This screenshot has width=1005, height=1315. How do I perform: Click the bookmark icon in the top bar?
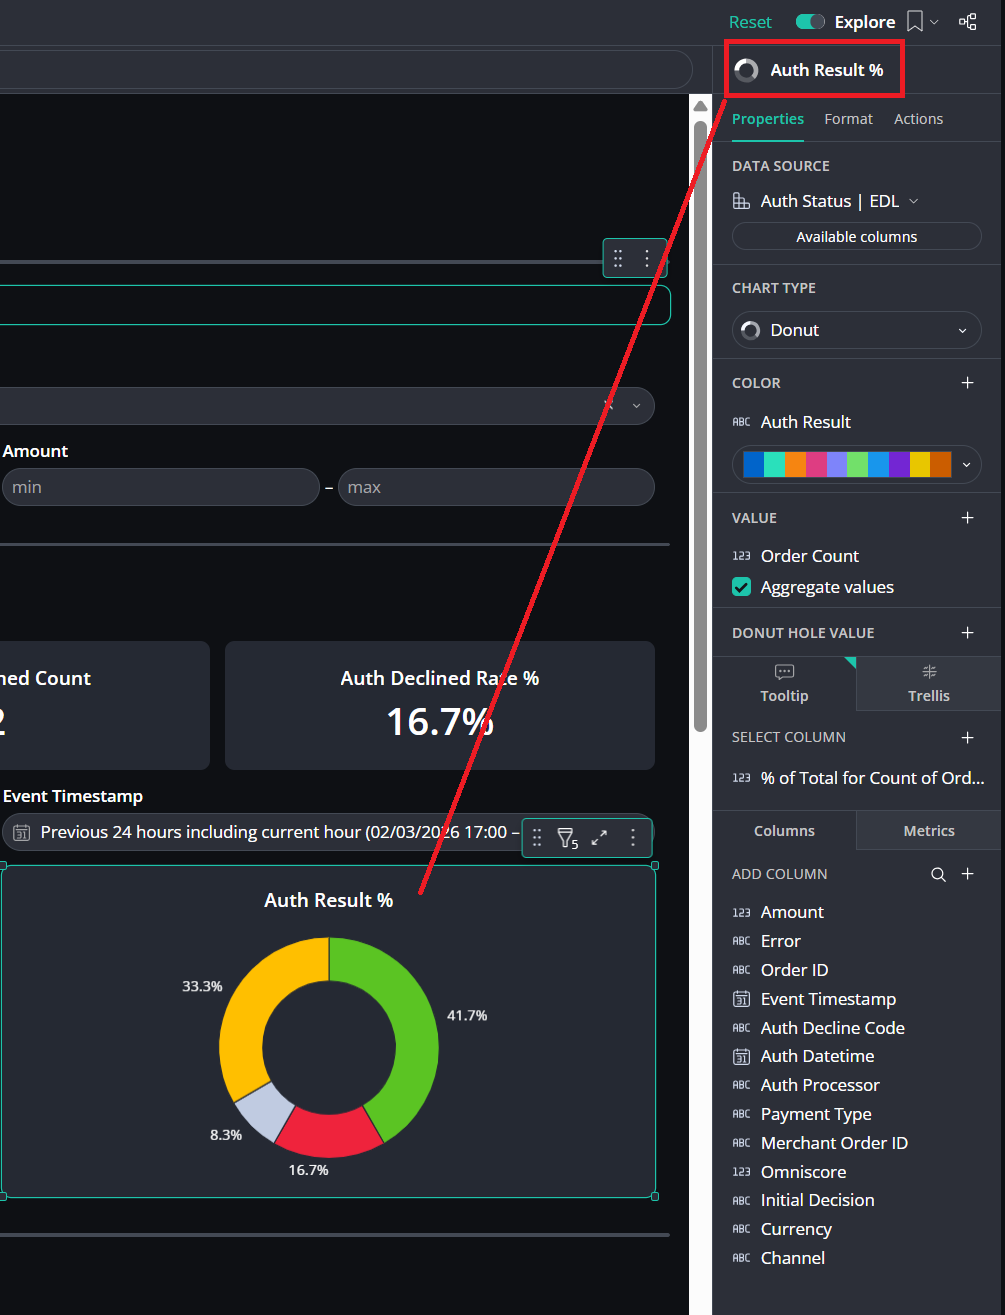(x=914, y=21)
